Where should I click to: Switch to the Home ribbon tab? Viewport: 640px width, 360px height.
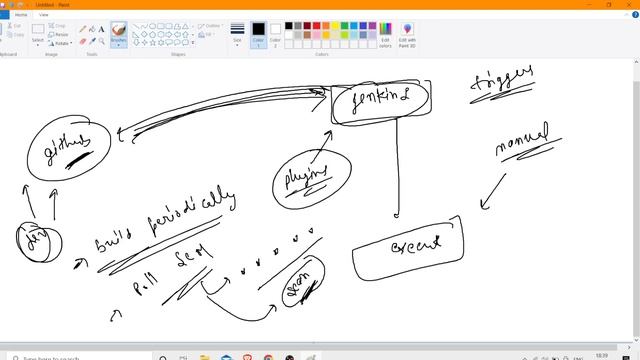click(21, 15)
